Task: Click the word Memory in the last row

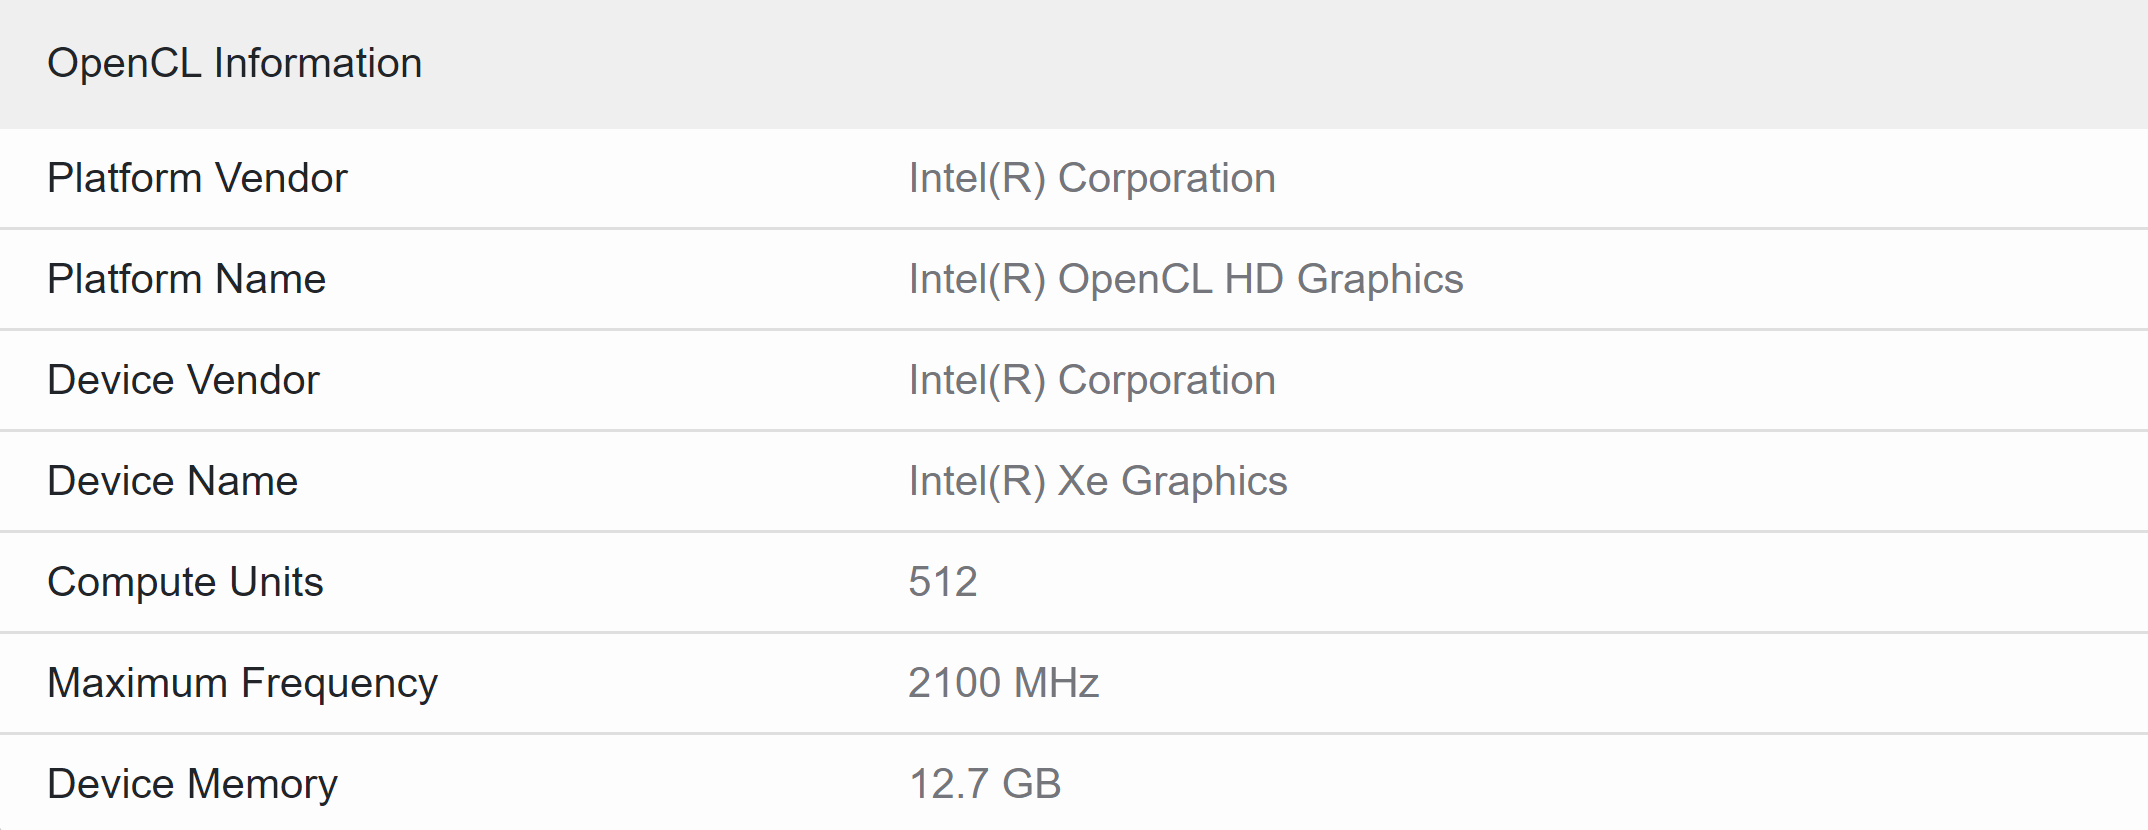Action: click(x=263, y=786)
